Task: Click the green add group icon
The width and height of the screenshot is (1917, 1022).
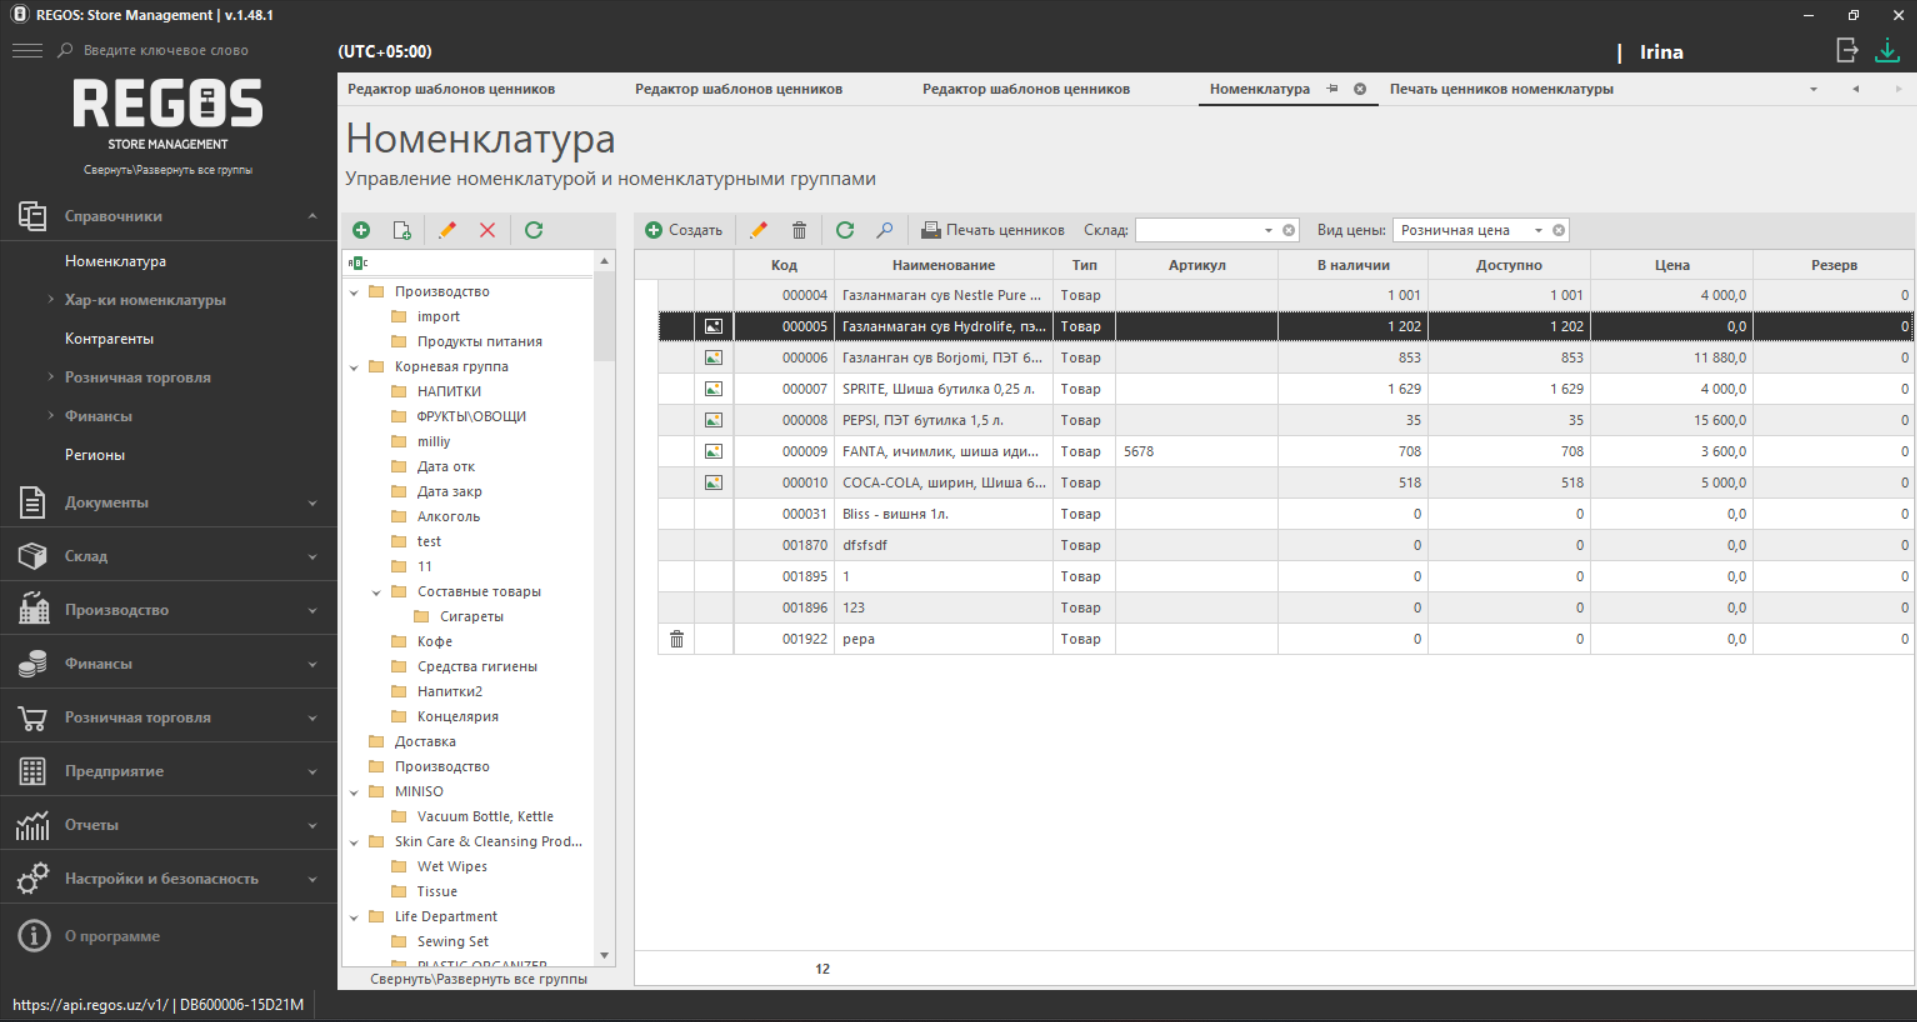Action: [361, 230]
